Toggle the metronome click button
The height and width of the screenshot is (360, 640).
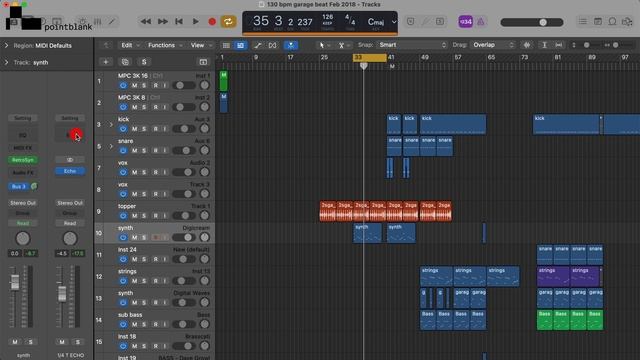pos(481,22)
